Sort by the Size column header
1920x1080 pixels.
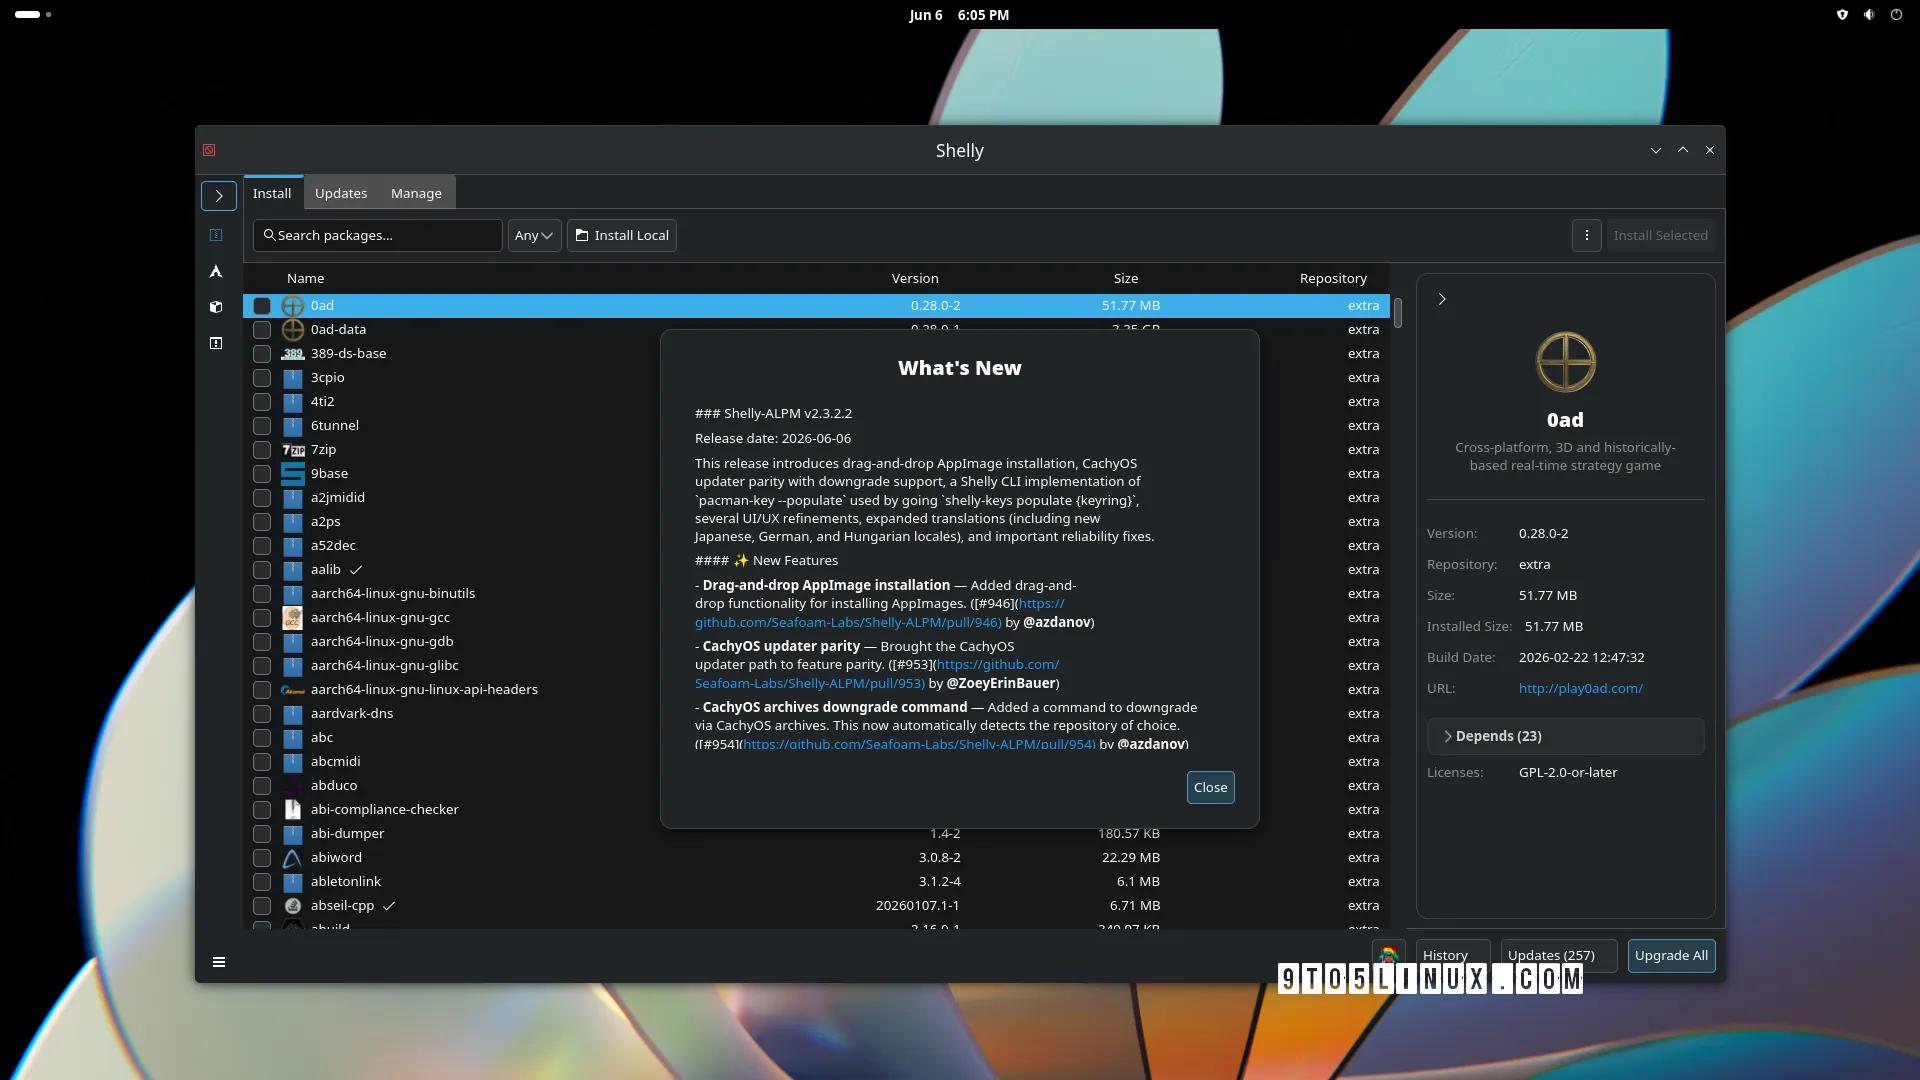click(1126, 278)
